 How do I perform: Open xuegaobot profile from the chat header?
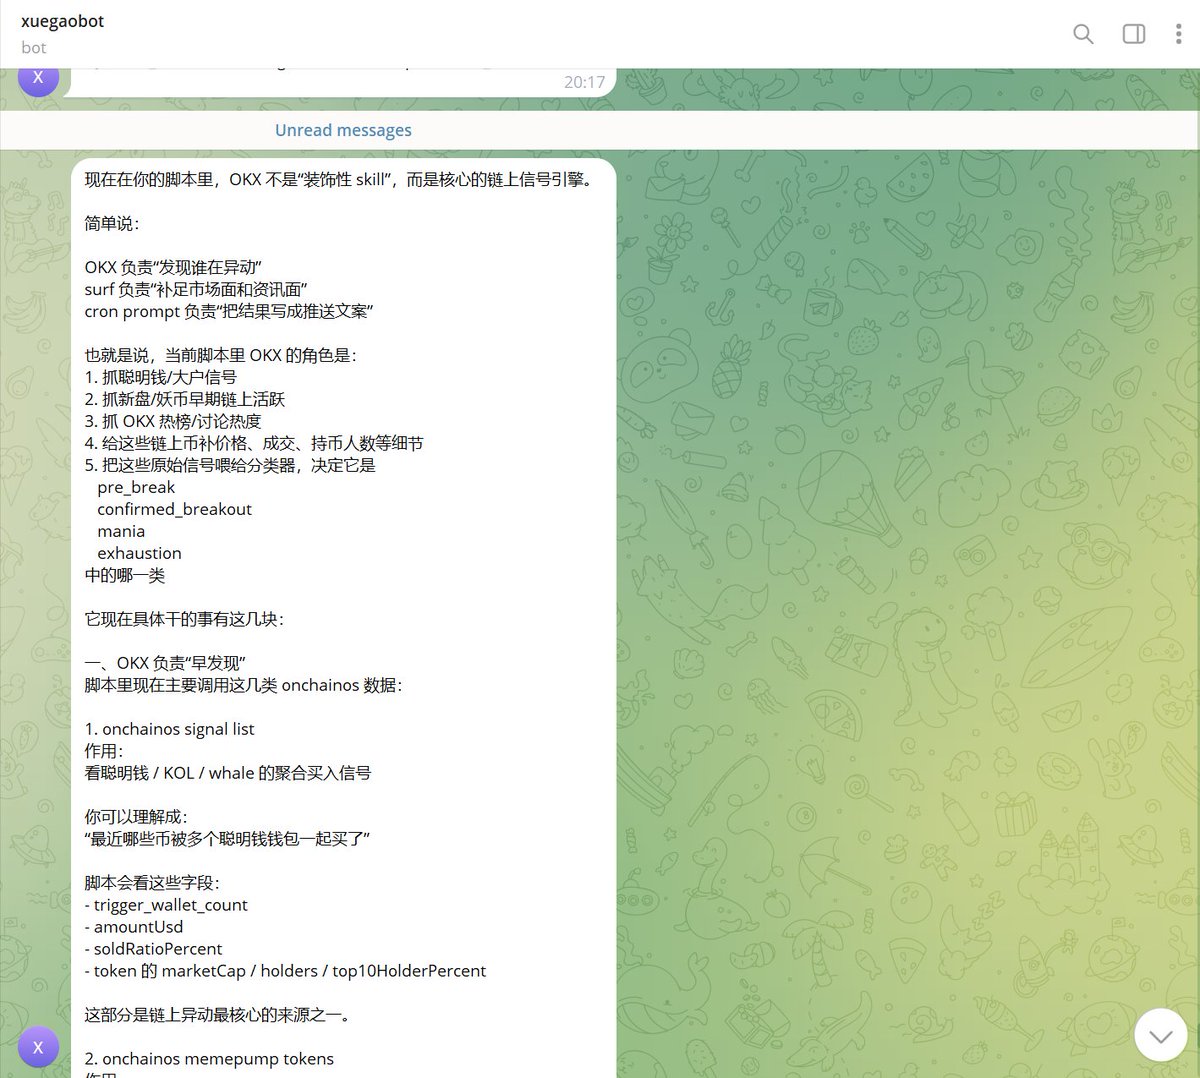pos(62,20)
